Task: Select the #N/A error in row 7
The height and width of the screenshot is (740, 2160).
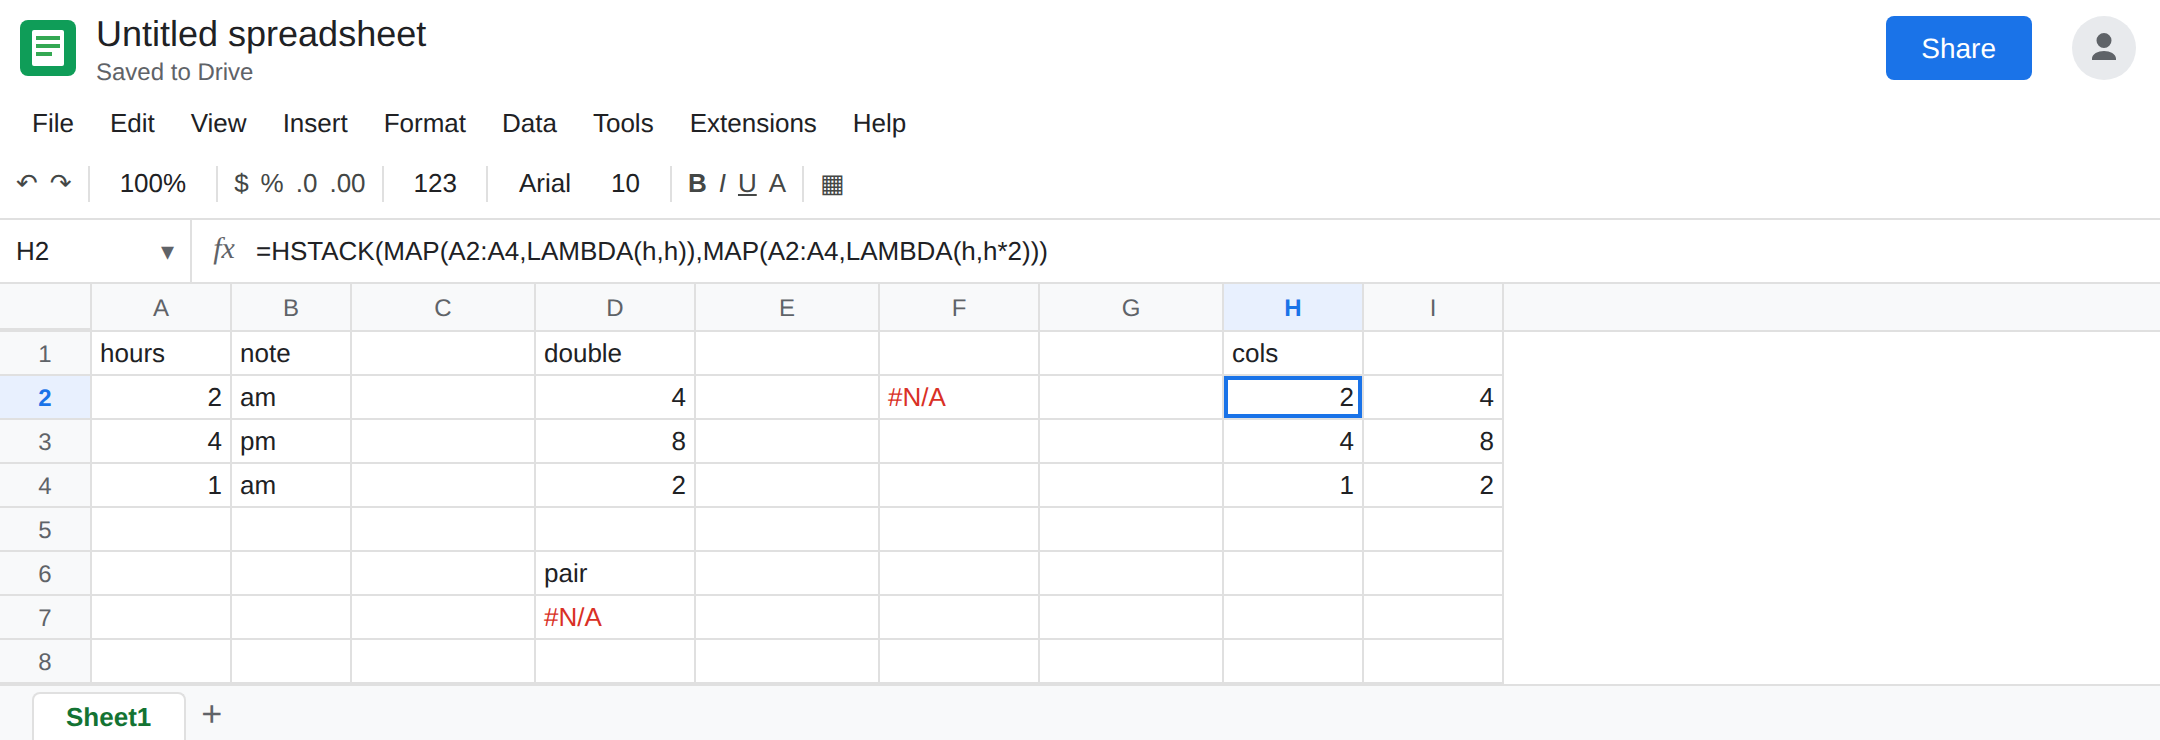Action: pos(615,618)
